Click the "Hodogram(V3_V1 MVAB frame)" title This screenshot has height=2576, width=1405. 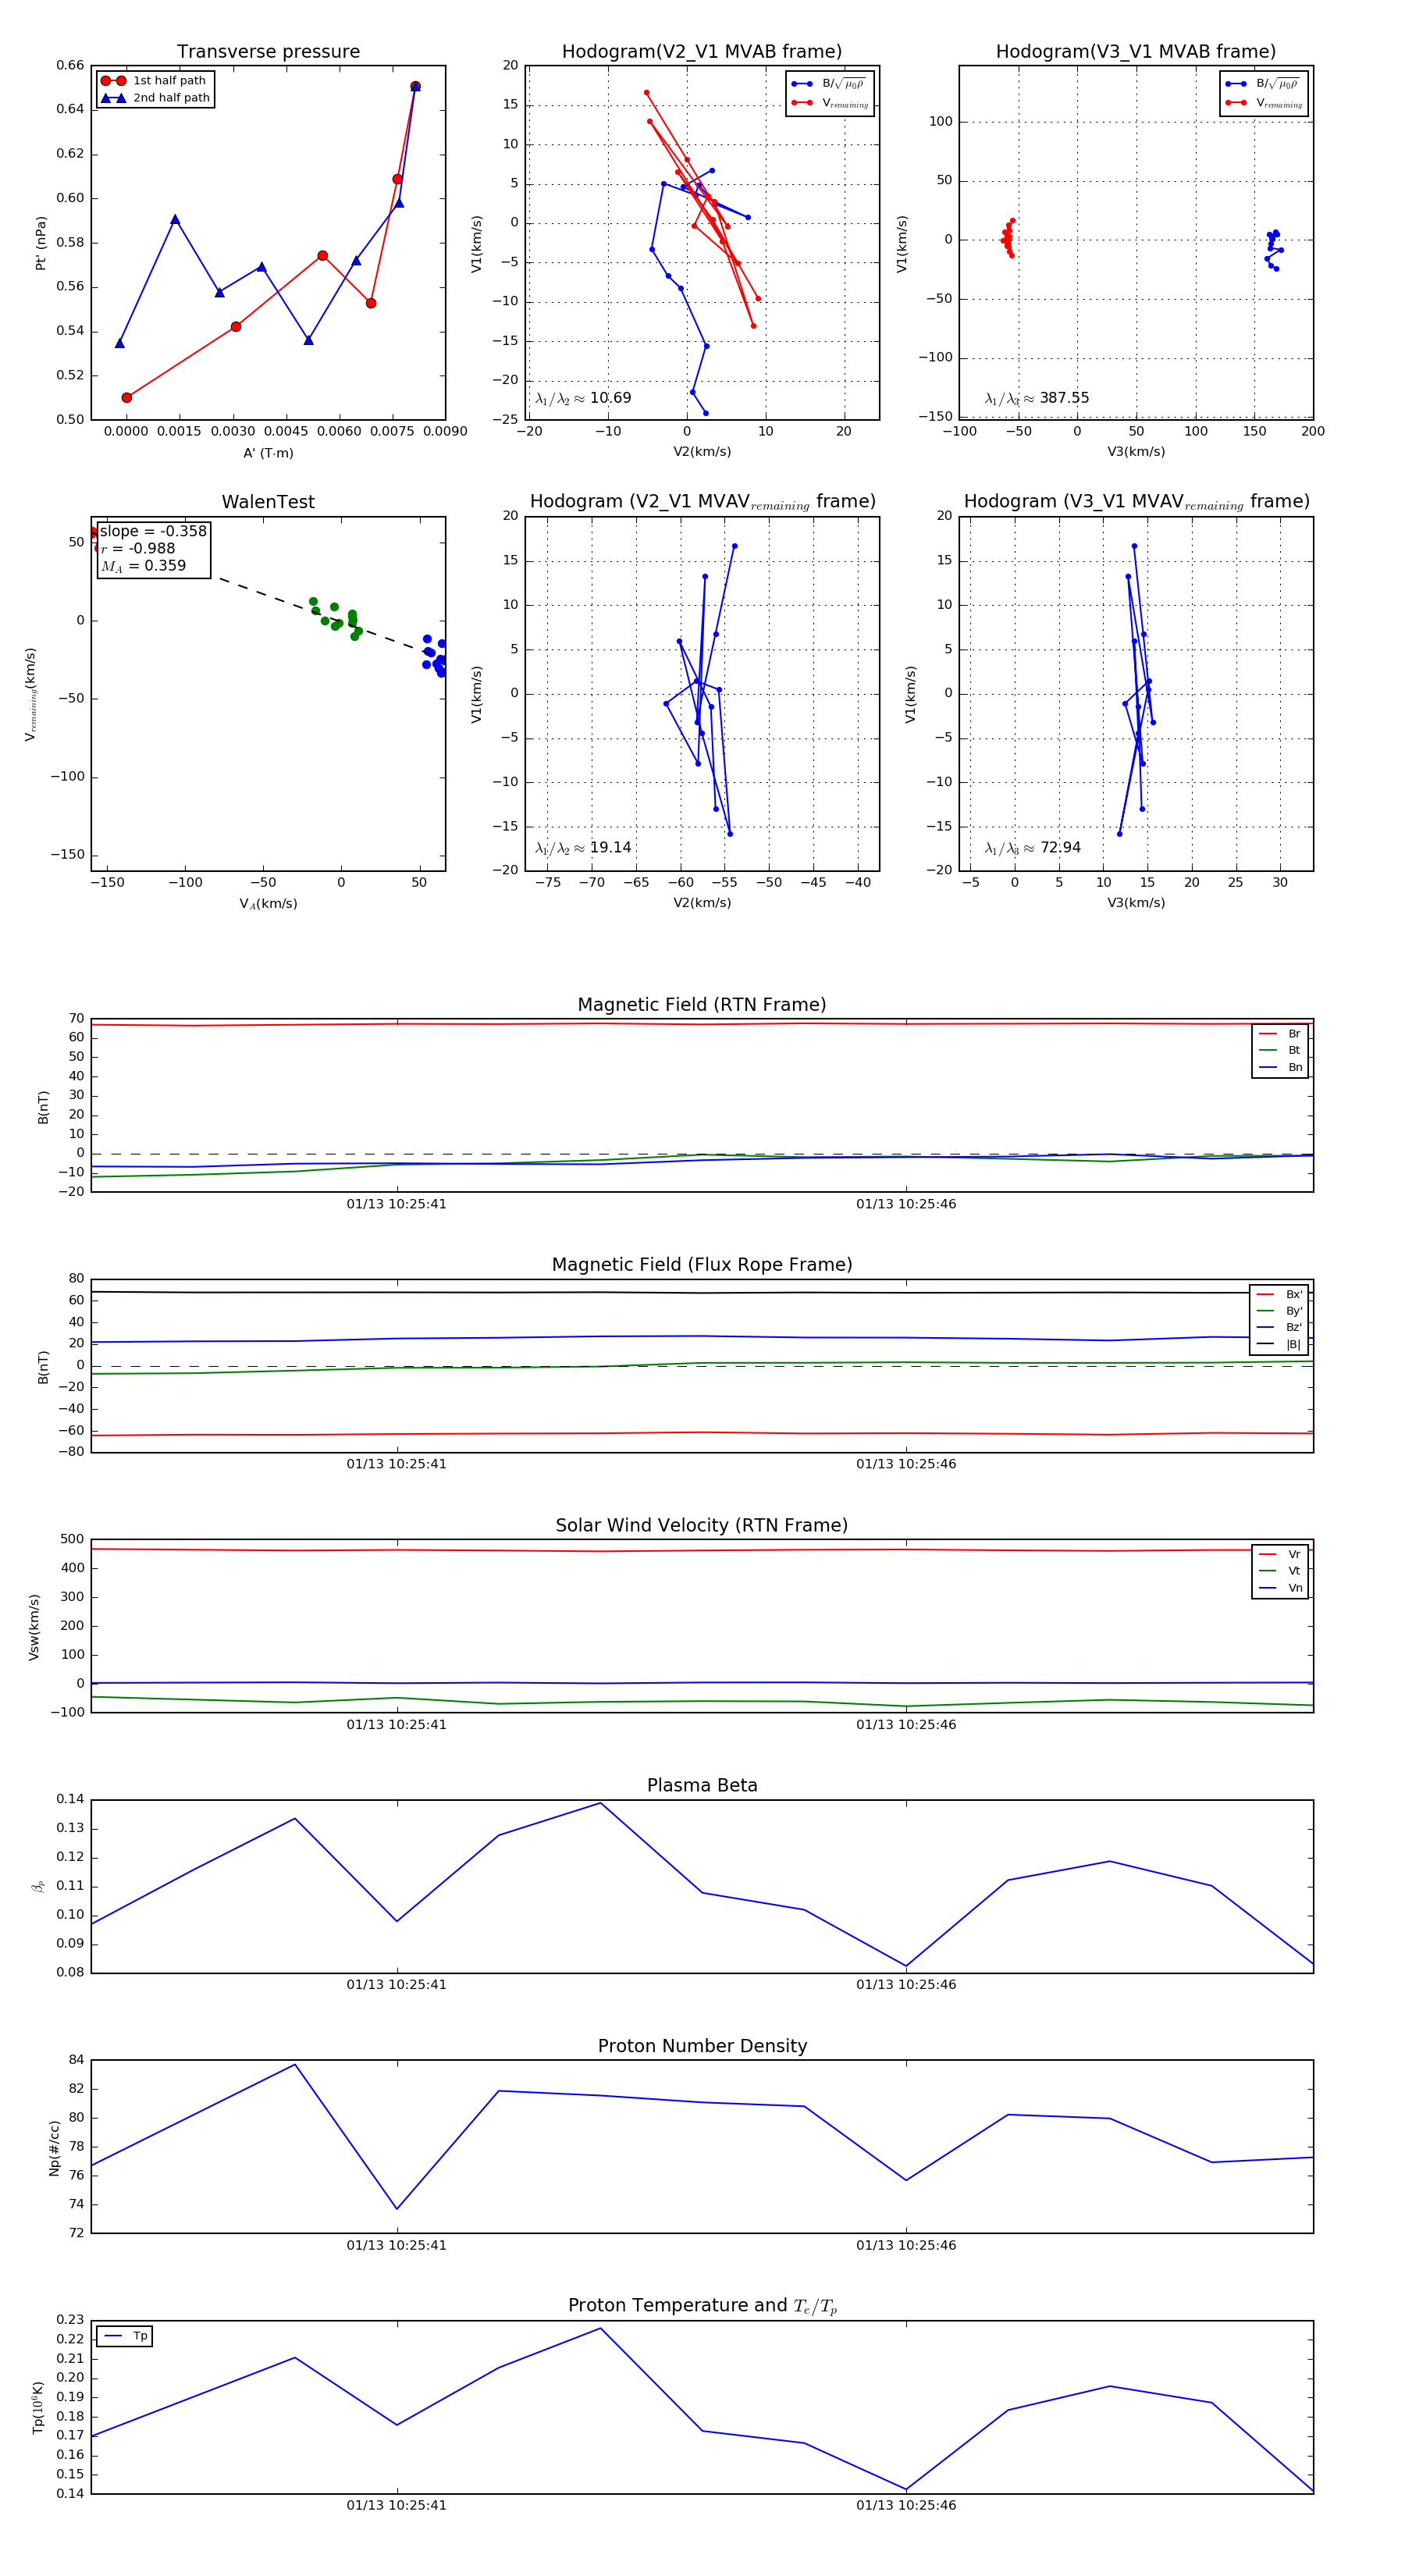click(x=1136, y=52)
